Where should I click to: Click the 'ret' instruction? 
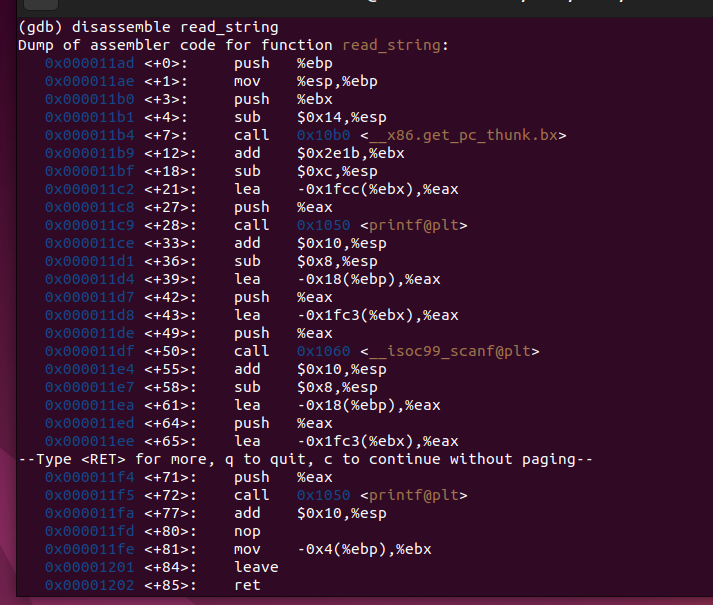pyautogui.click(x=247, y=585)
